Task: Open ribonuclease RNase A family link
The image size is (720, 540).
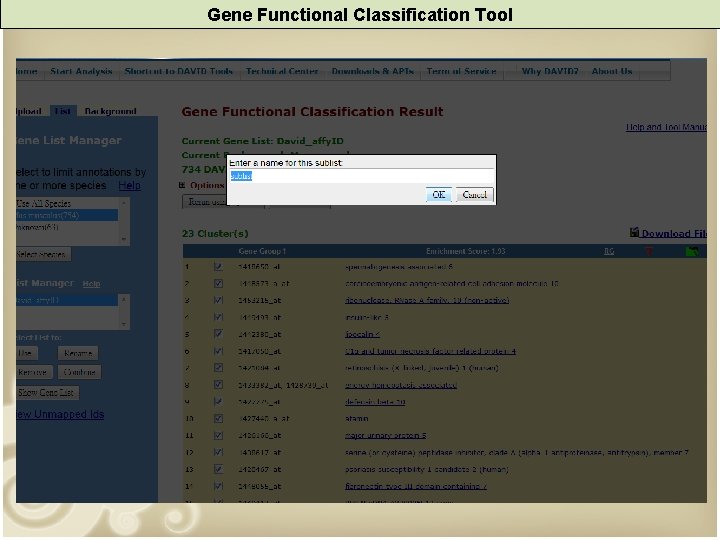Action: (x=427, y=300)
